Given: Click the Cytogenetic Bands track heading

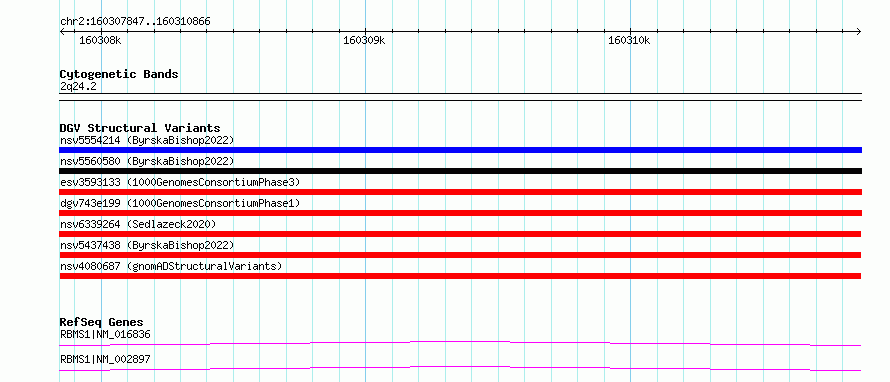Looking at the screenshot, I should pyautogui.click(x=119, y=74).
